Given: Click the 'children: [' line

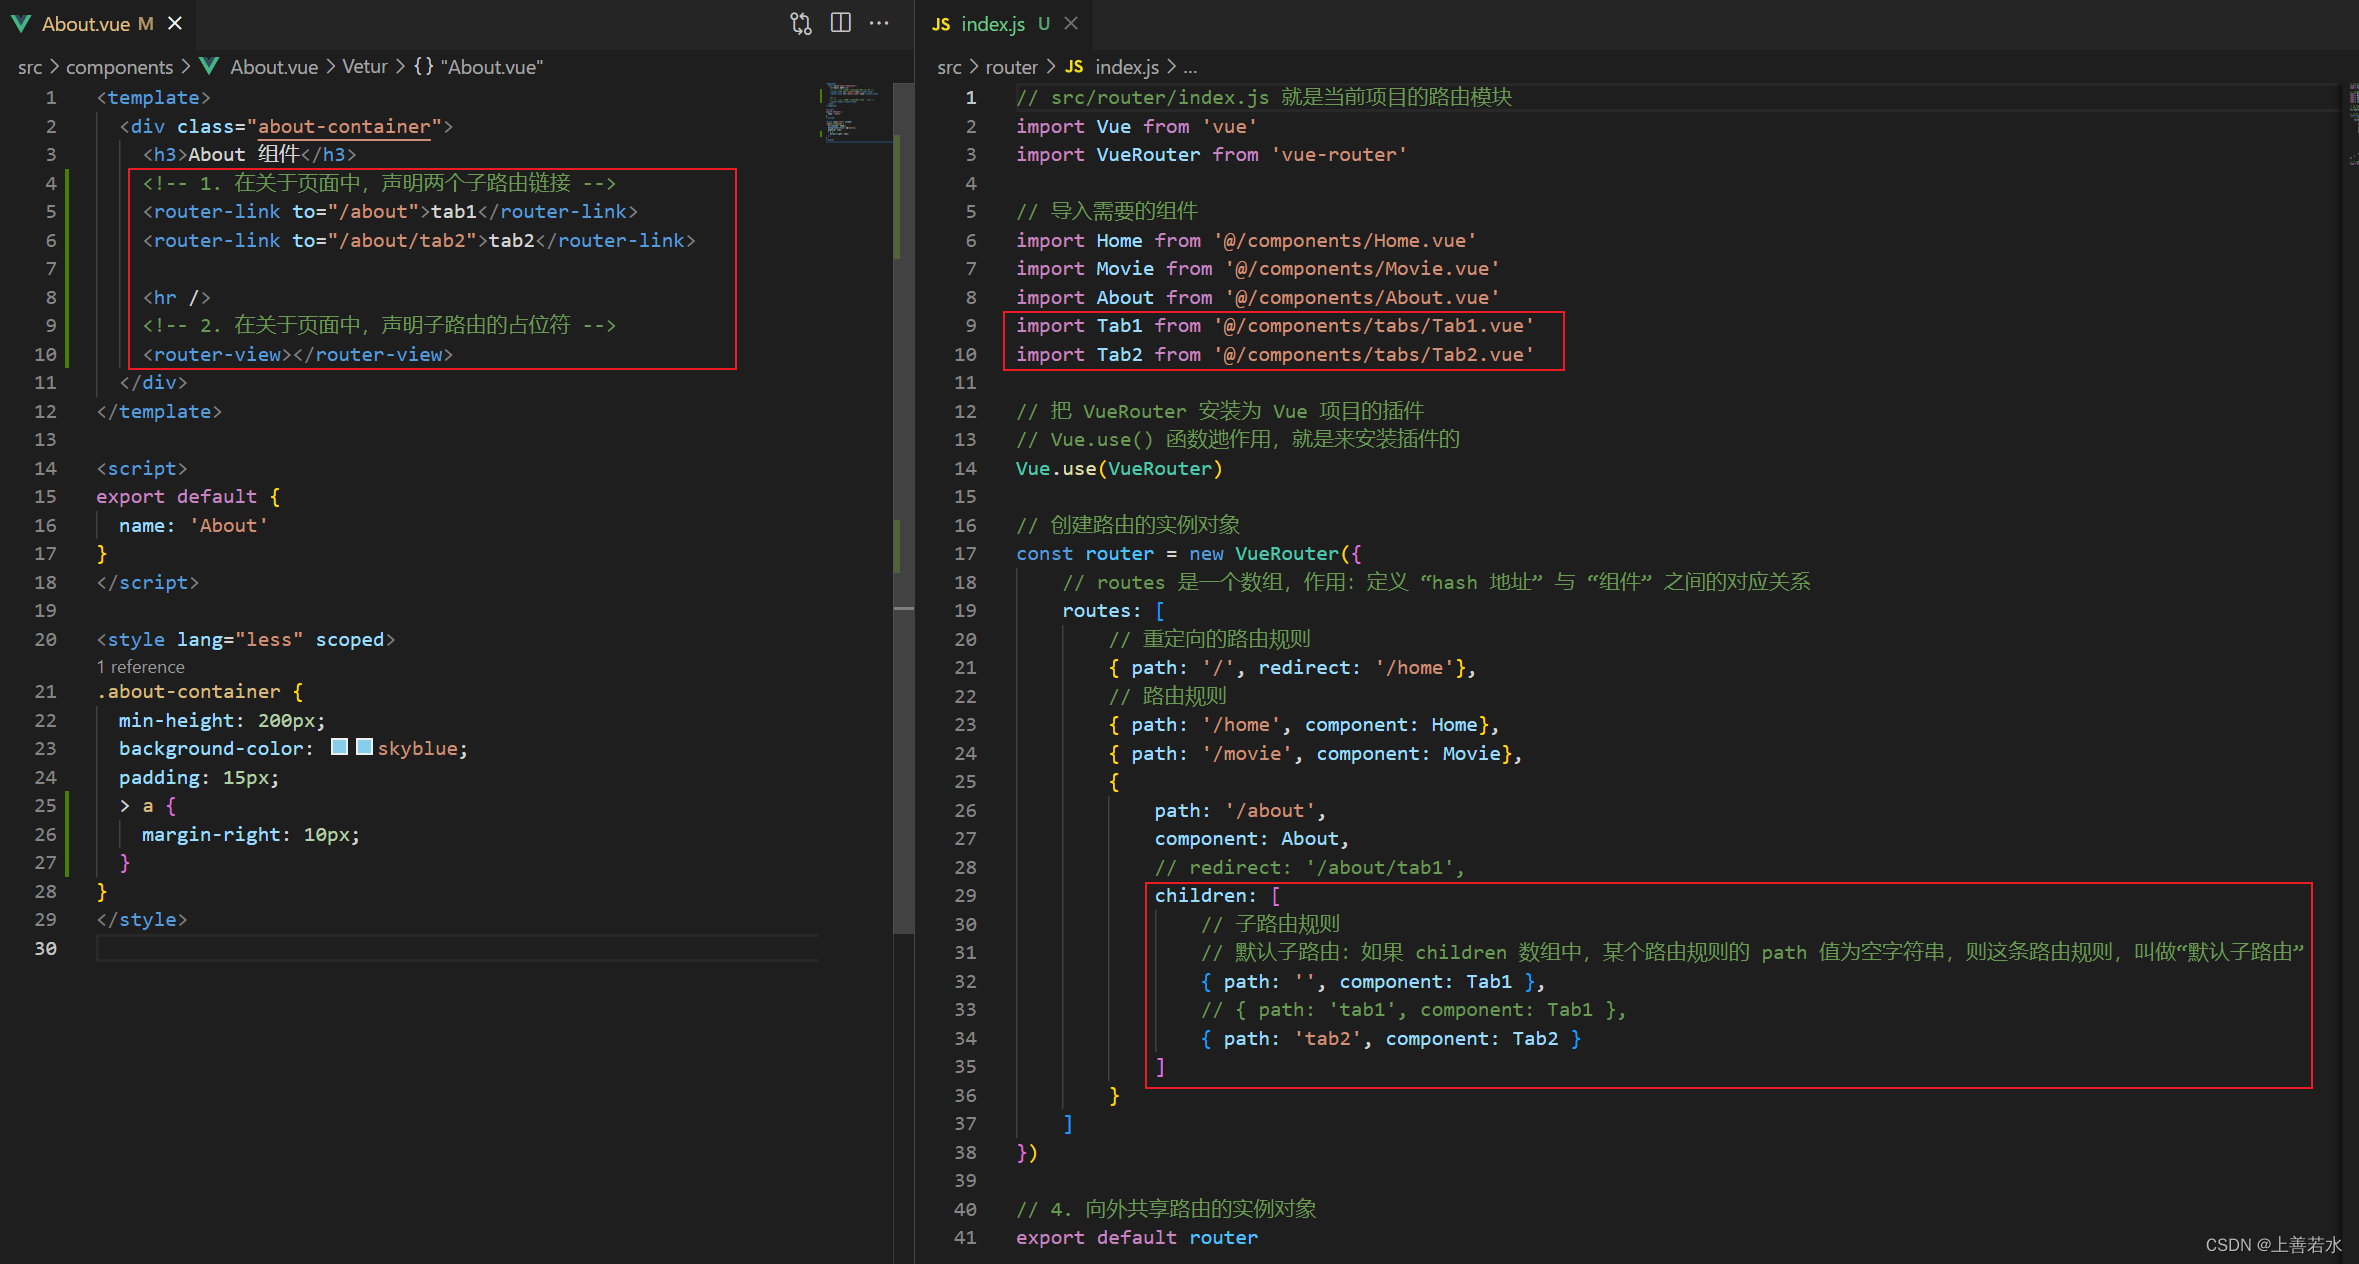Looking at the screenshot, I should (x=1217, y=895).
